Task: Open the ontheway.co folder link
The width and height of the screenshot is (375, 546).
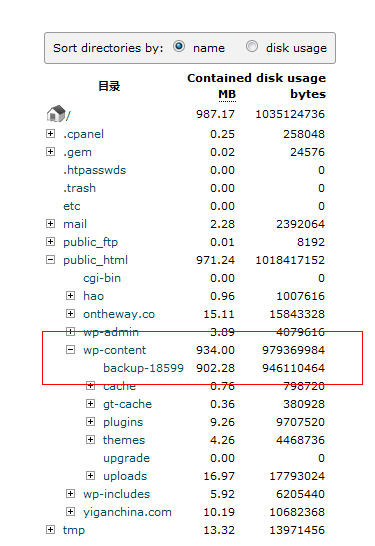Action: point(119,314)
